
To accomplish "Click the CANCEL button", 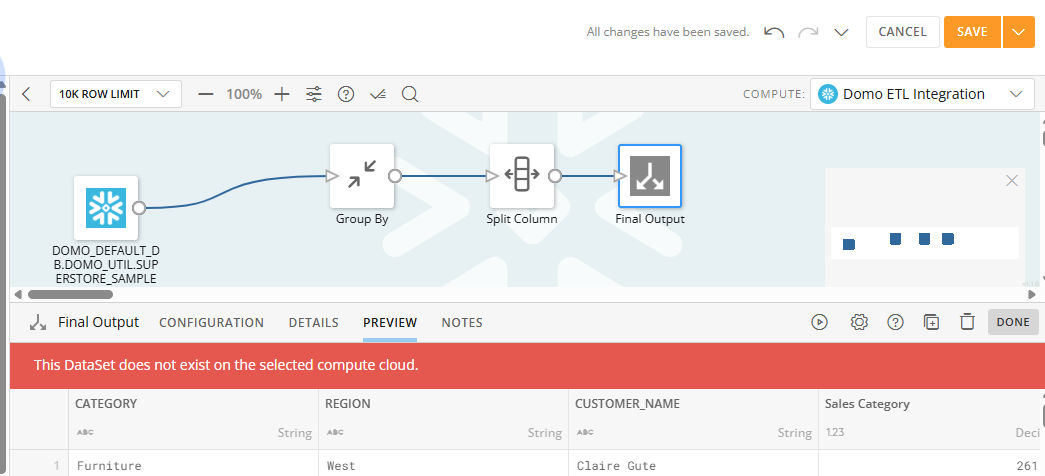I will pos(902,32).
